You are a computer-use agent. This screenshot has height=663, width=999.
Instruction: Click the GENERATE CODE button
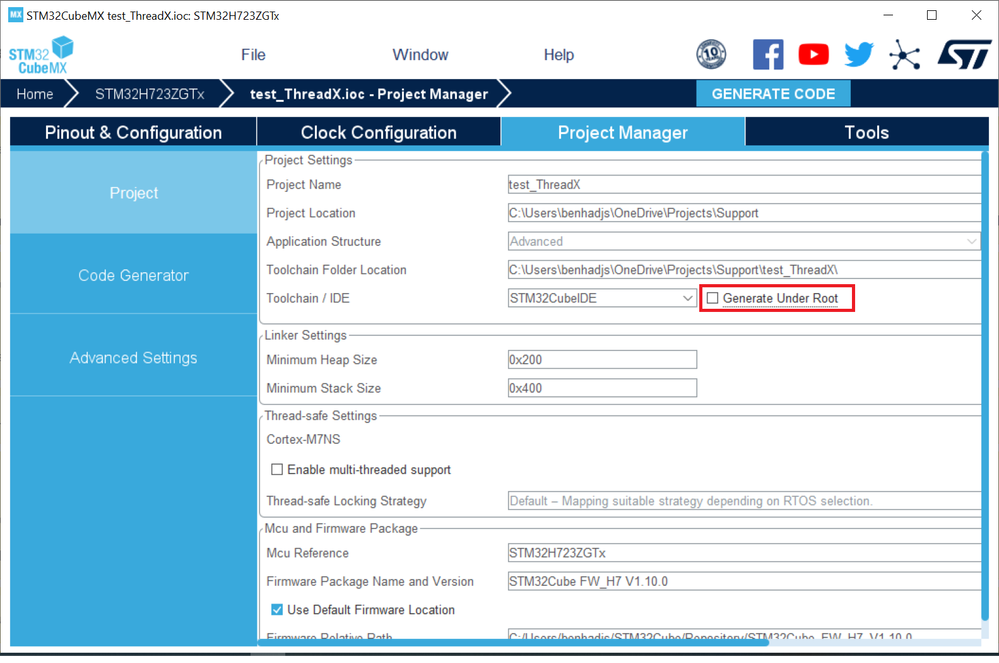pyautogui.click(x=773, y=94)
